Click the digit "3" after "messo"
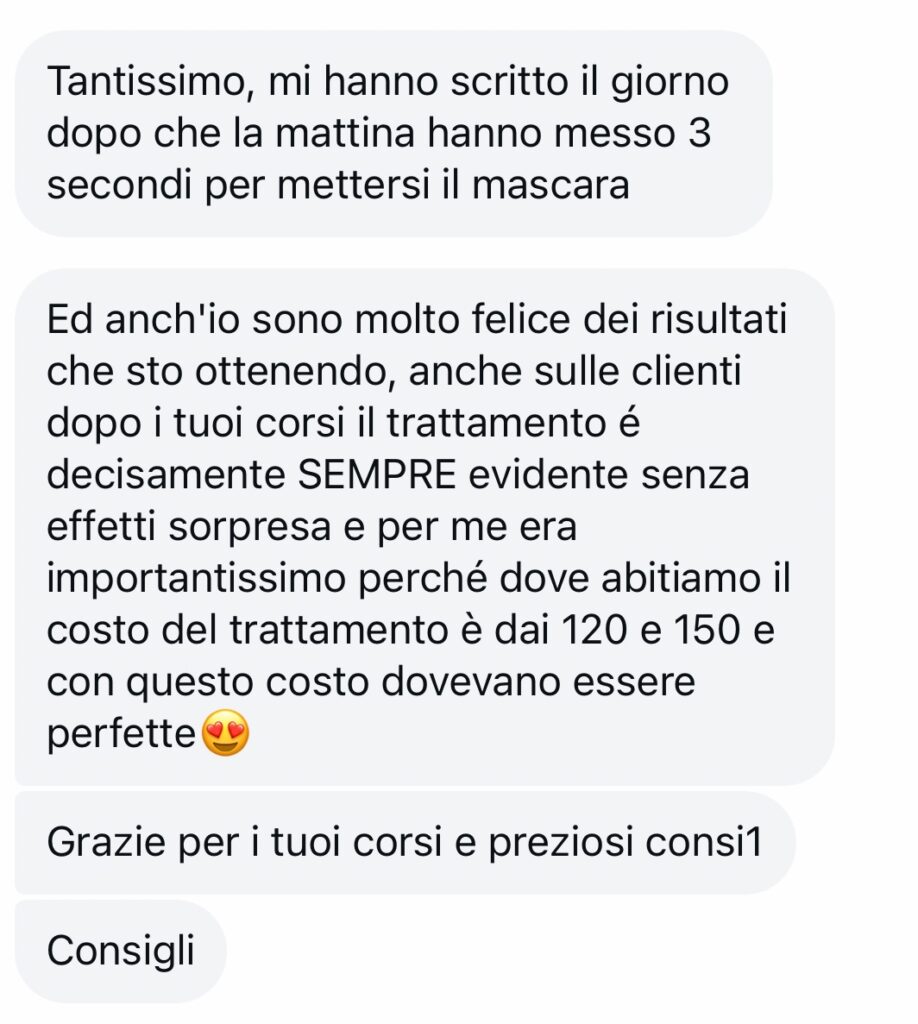Screen dimensions: 918x1024 click(699, 133)
